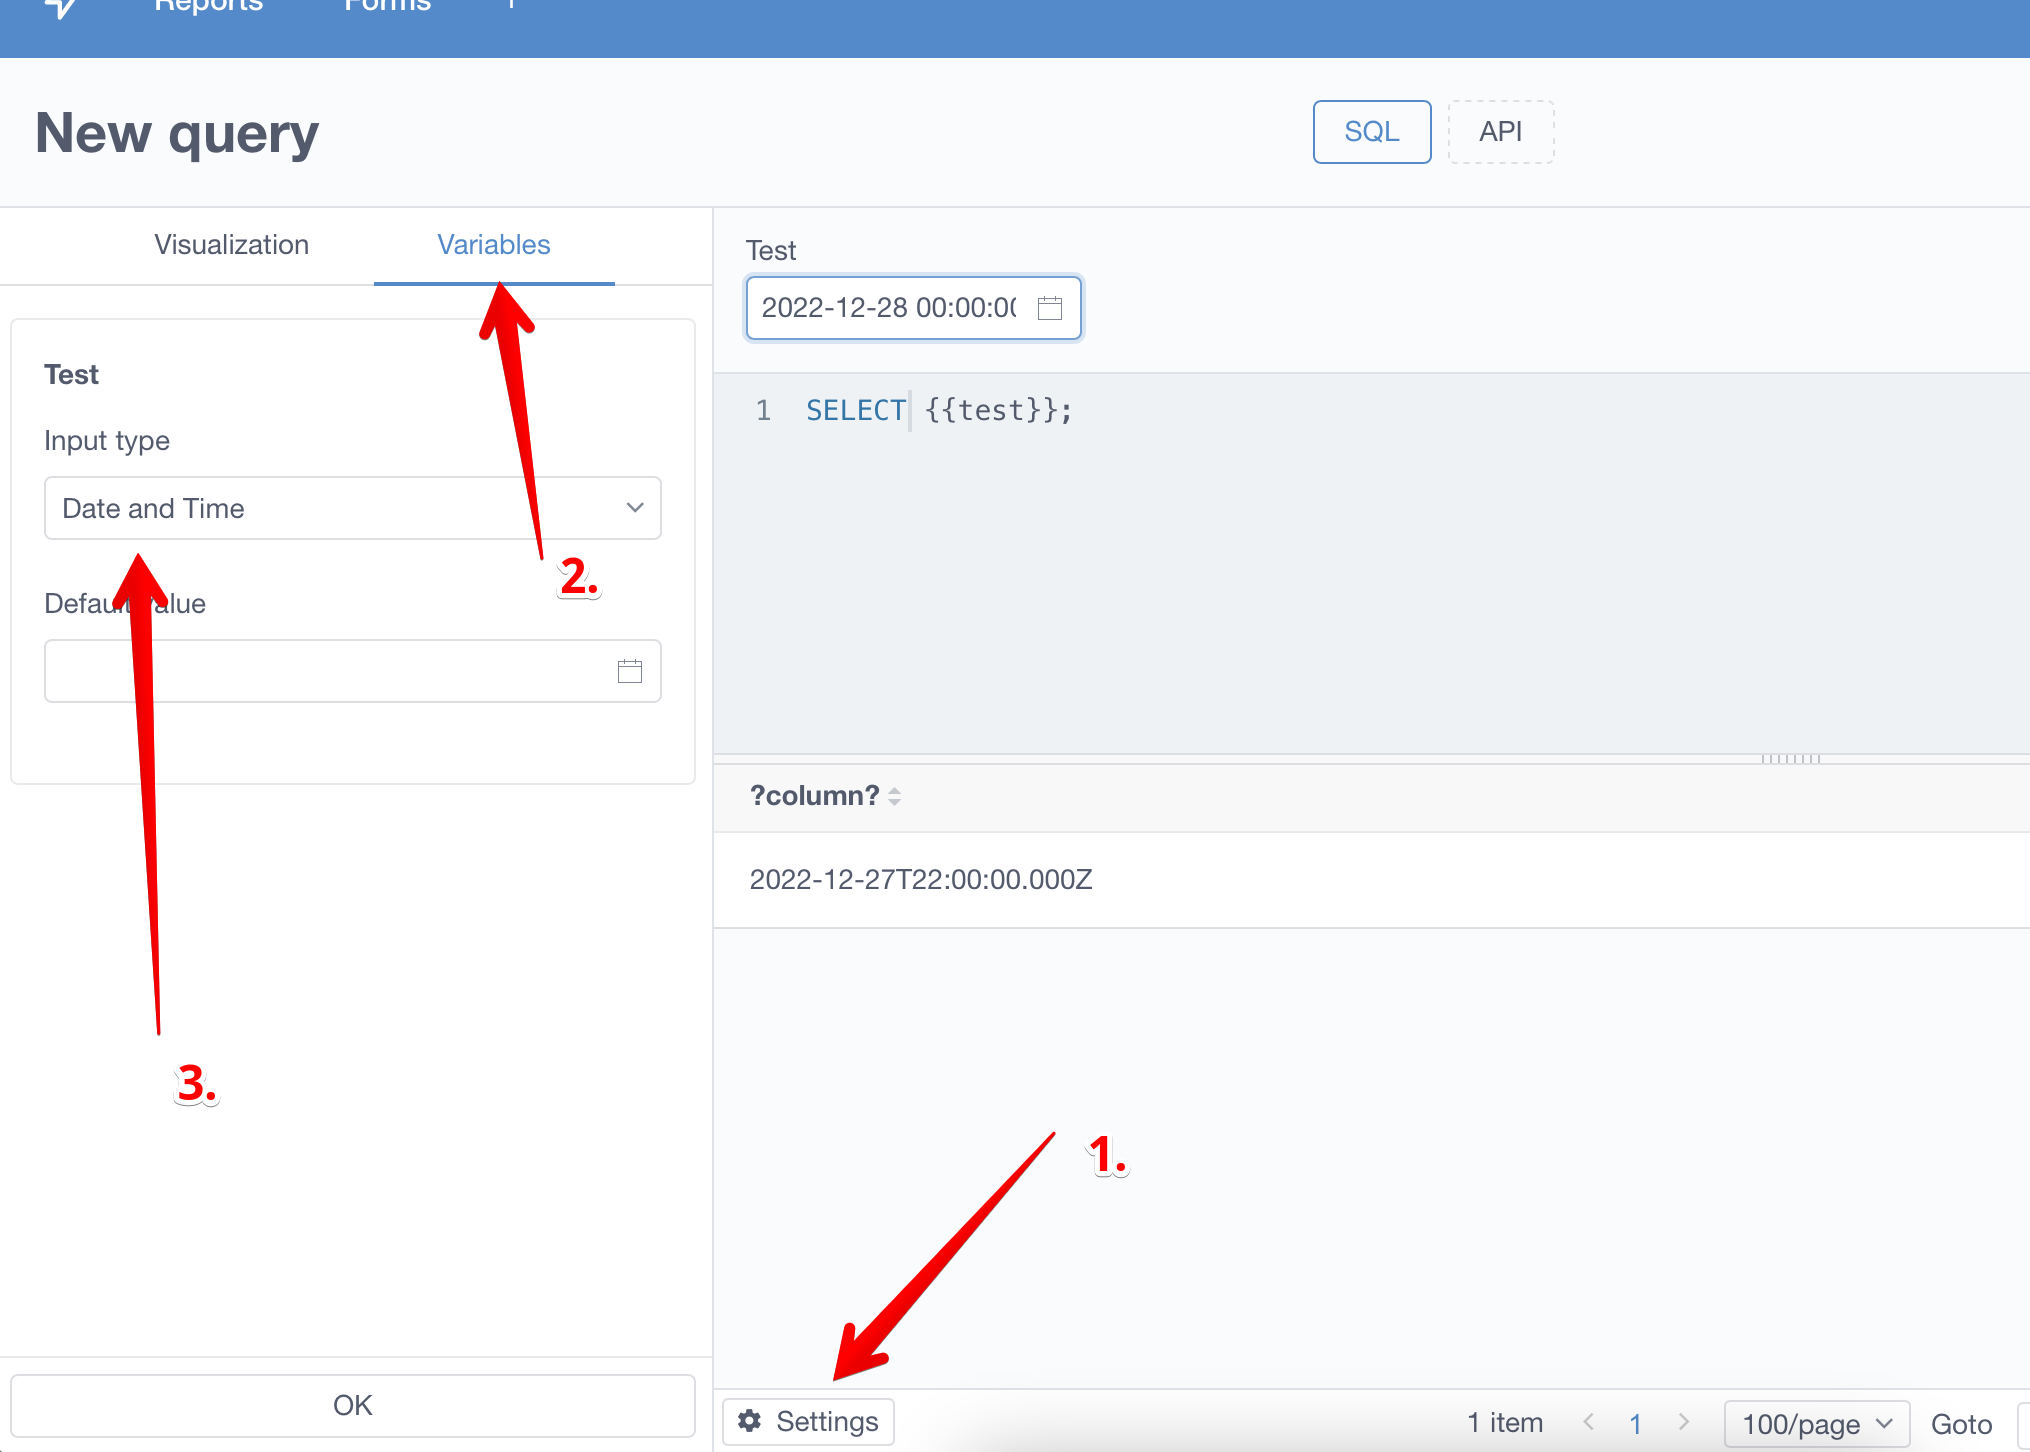Expand the Input type dropdown chevron
Viewport: 2030px width, 1452px height.
coord(634,508)
